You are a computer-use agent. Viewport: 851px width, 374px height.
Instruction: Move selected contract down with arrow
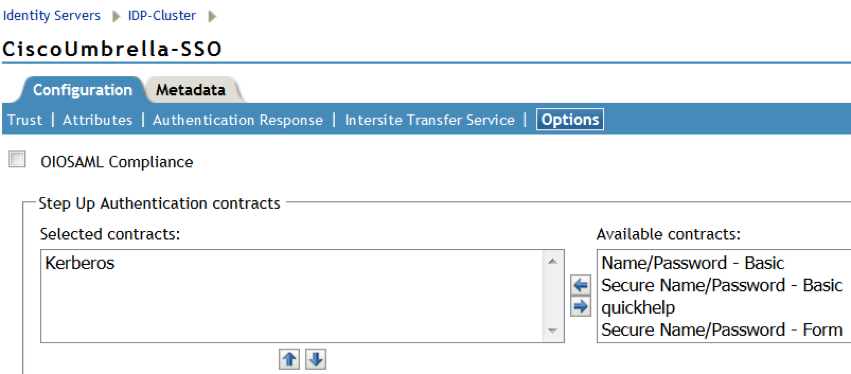coord(316,359)
